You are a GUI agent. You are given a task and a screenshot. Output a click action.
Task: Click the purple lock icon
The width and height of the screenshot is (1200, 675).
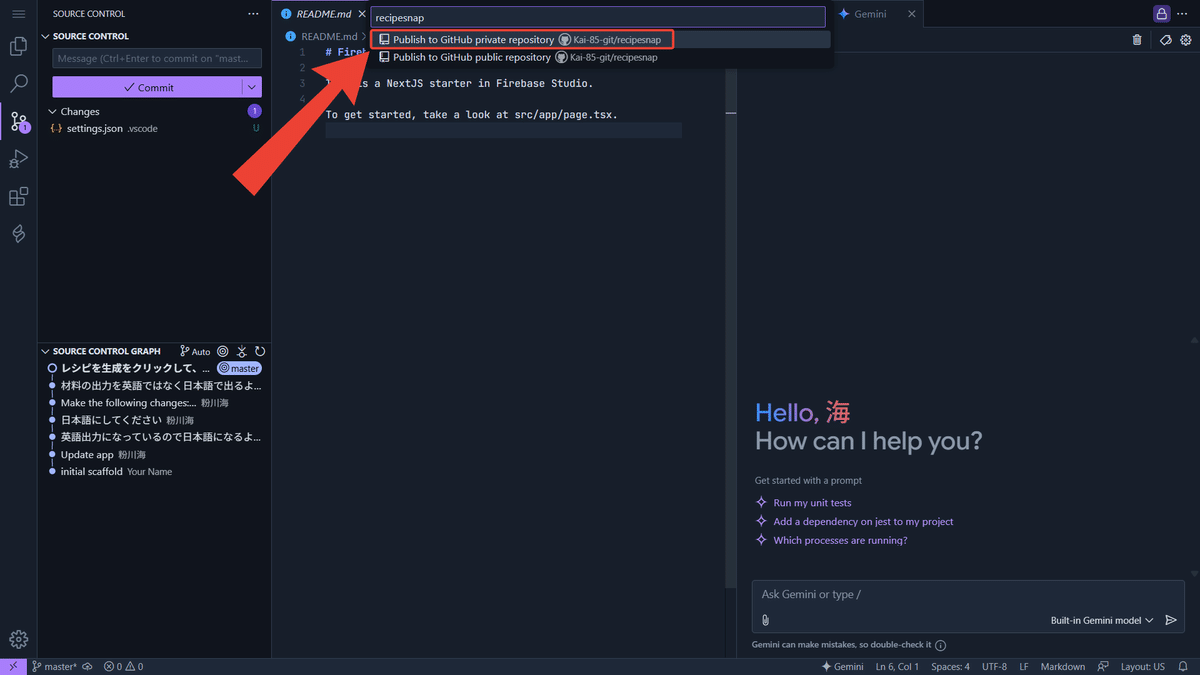(1161, 14)
